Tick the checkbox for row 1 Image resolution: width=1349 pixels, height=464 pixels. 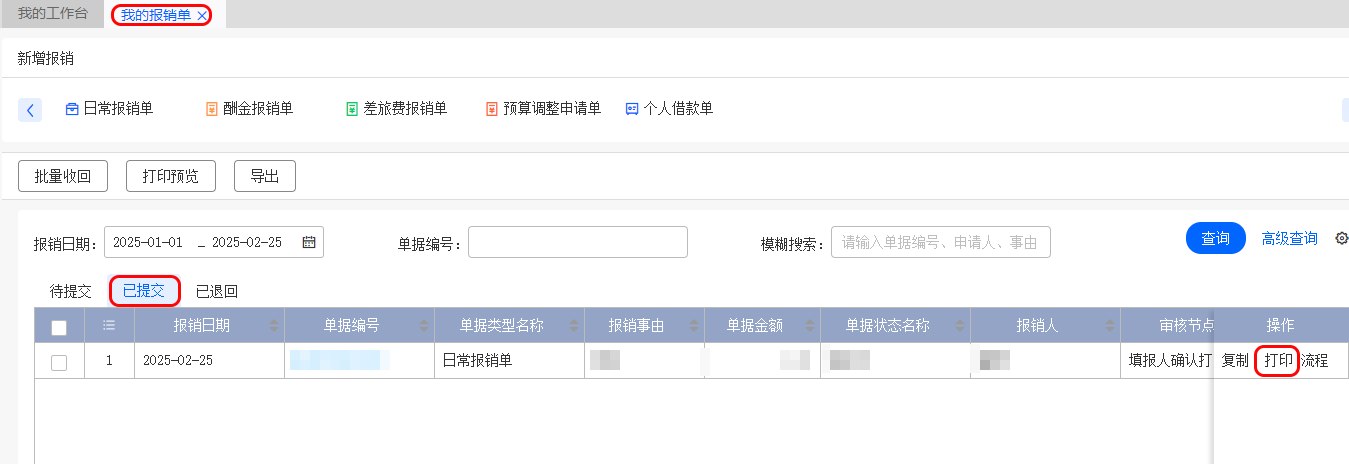click(x=59, y=362)
